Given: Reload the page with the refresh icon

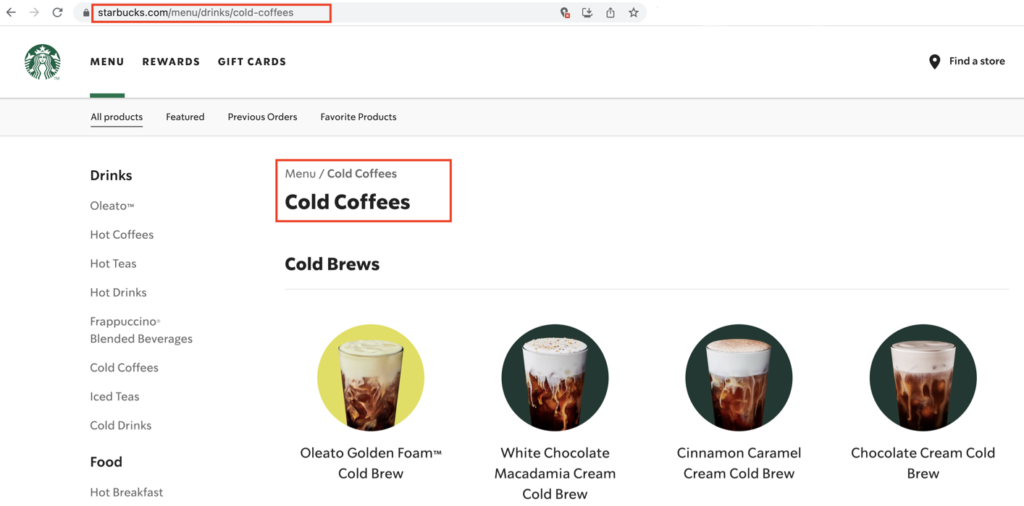Looking at the screenshot, I should click(57, 12).
